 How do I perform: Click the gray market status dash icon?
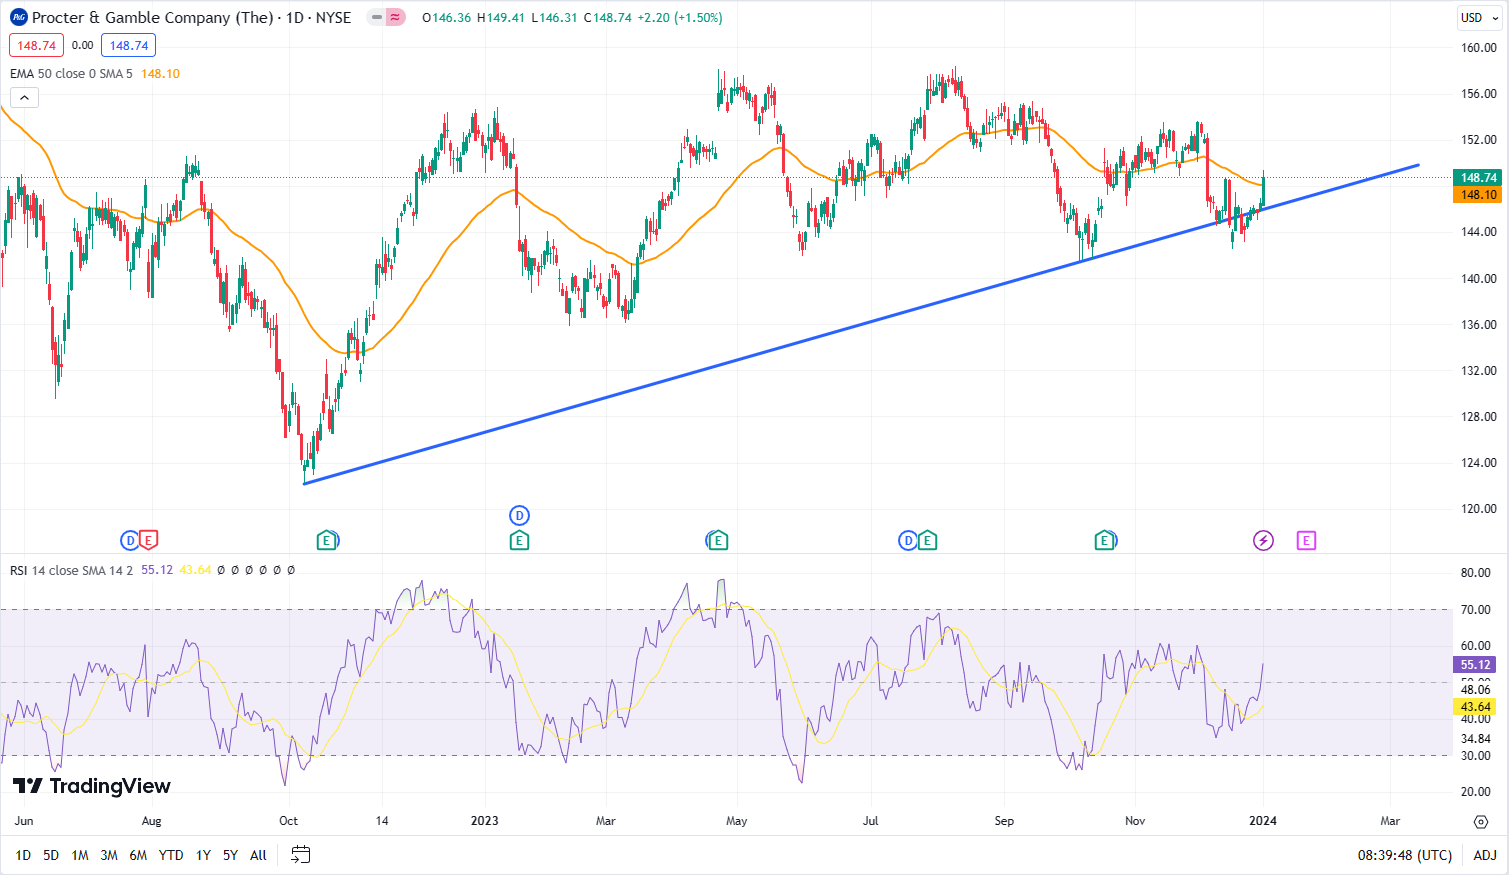click(376, 17)
